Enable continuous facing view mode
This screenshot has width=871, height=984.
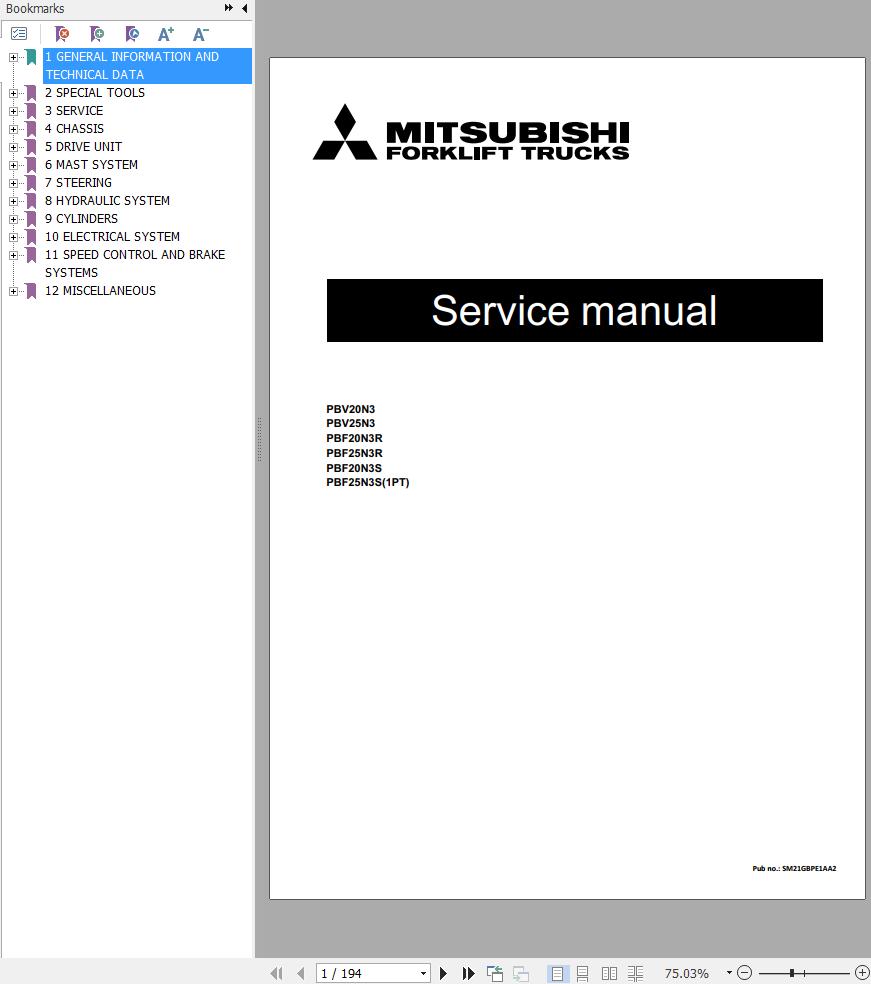pos(635,973)
